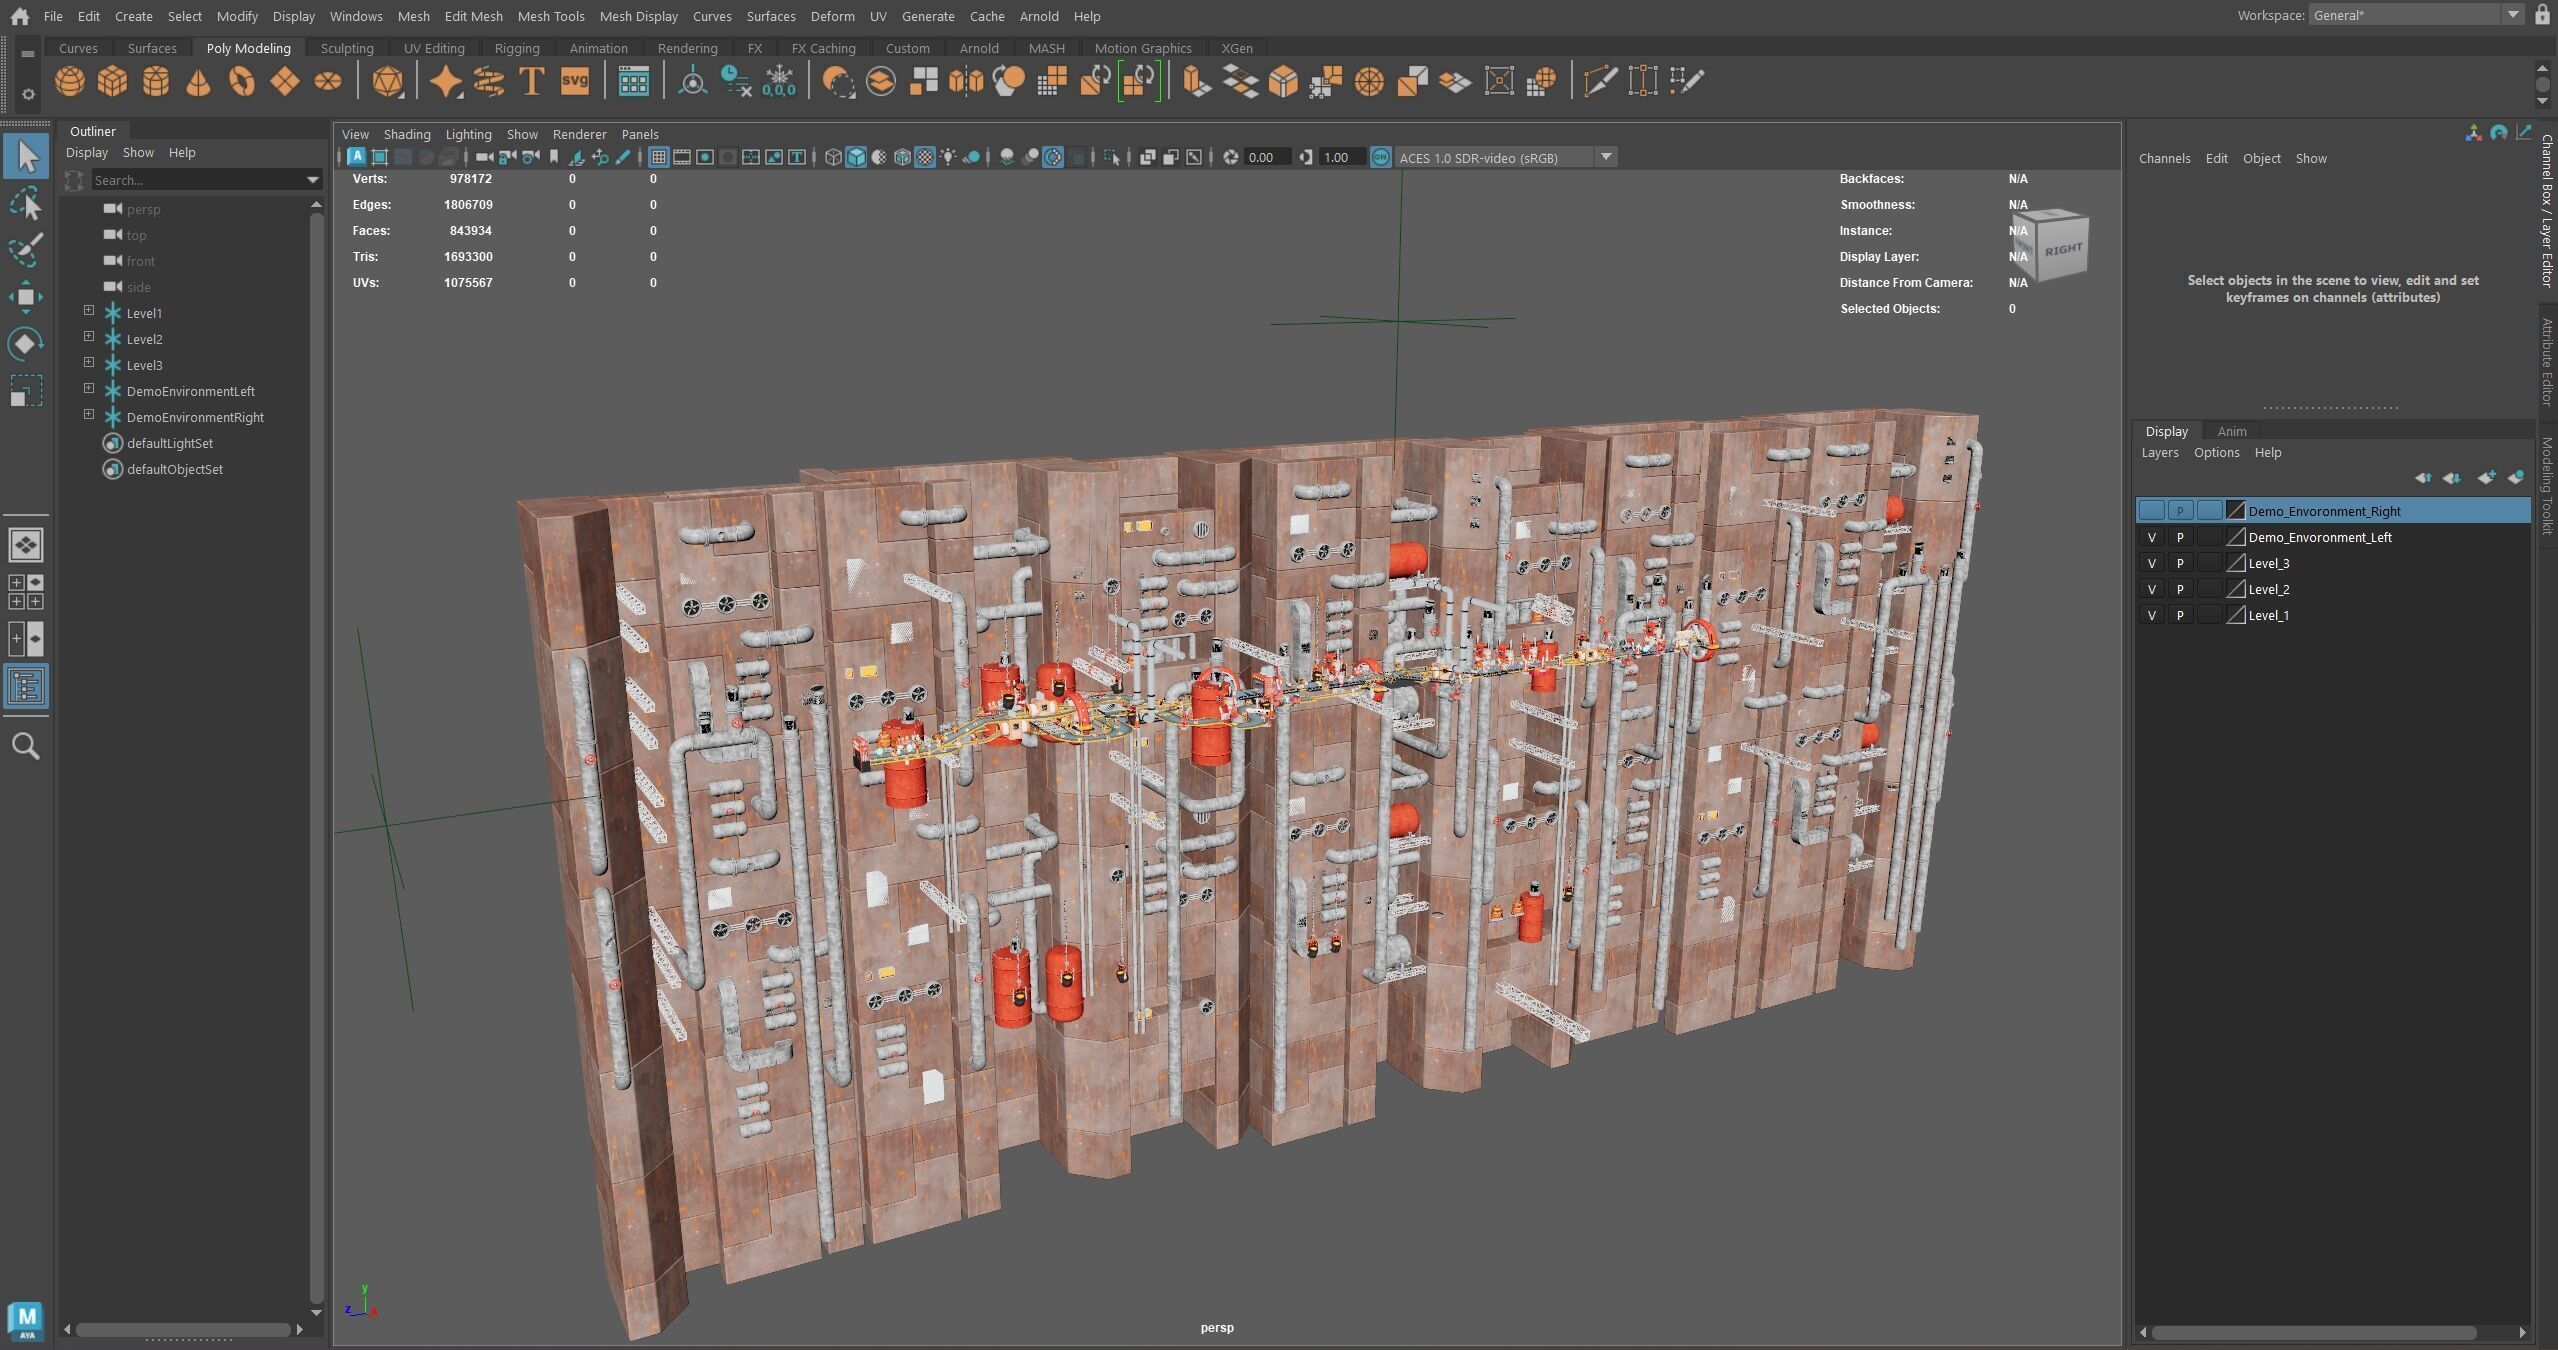Toggle visibility of Level_3 layer
Viewport: 2558px width, 1350px height.
coord(2152,563)
